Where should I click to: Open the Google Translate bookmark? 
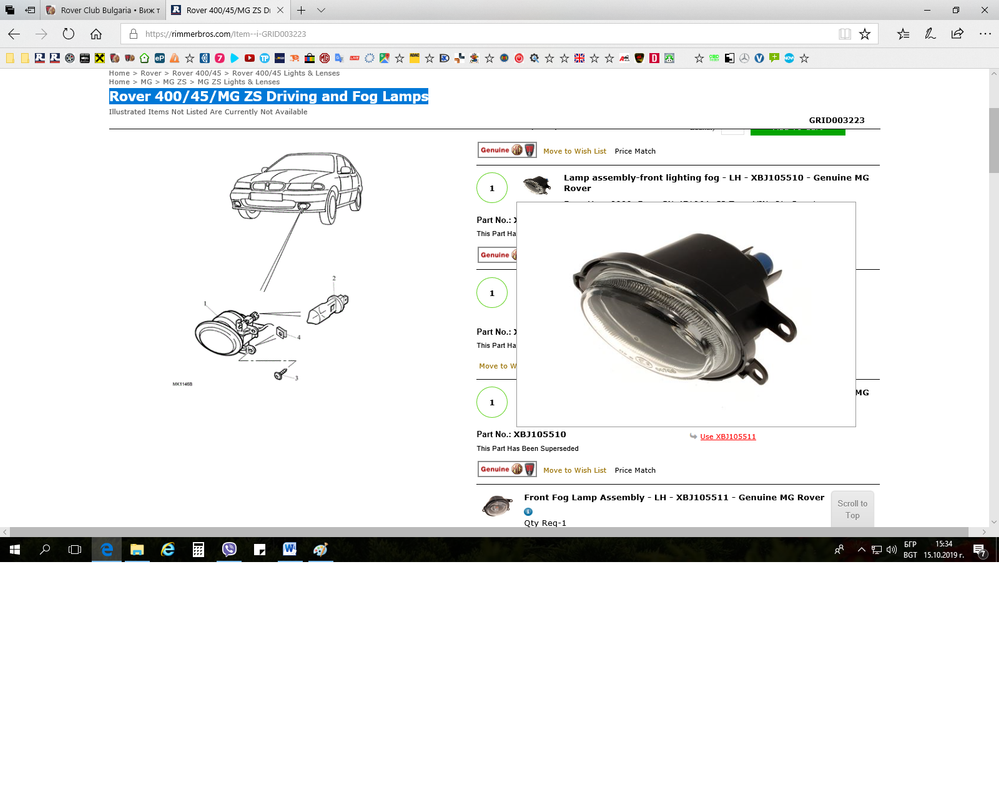pos(340,58)
